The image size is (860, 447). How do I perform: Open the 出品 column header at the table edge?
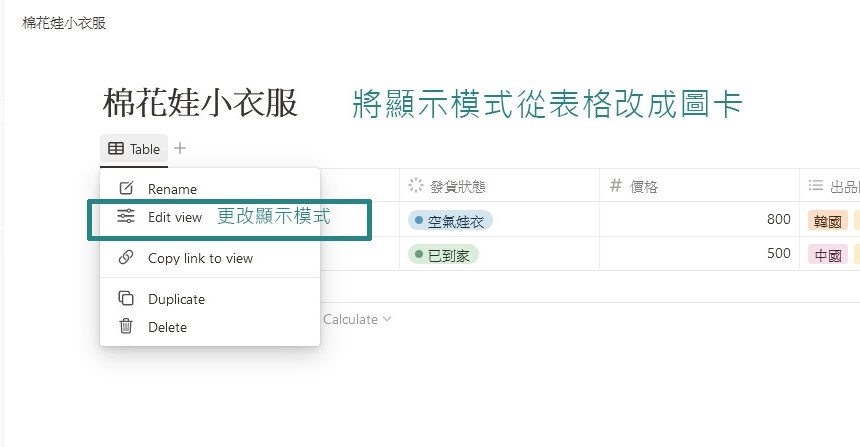[x=830, y=186]
